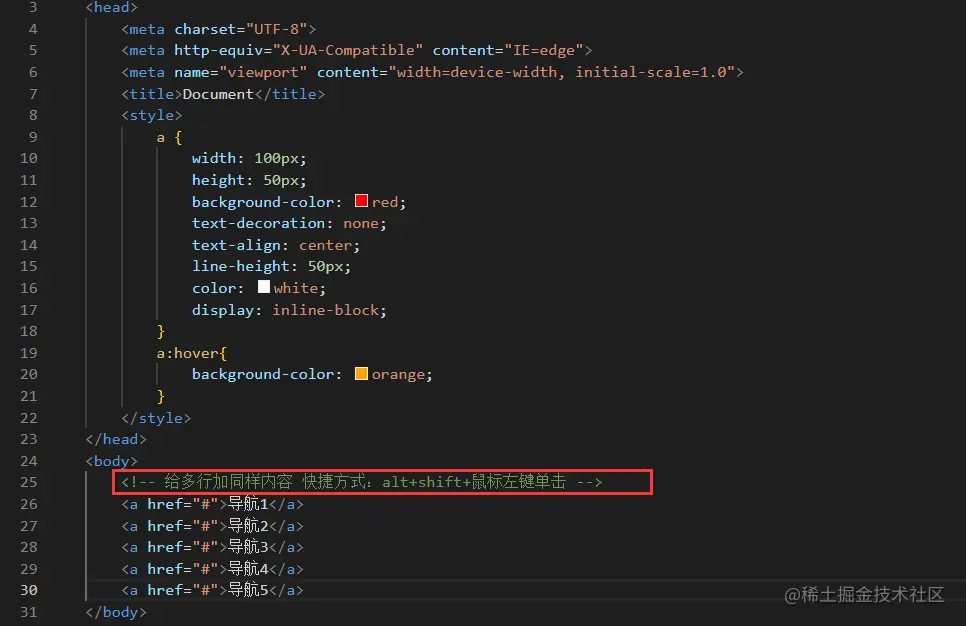Click the 'a {' selector on line 9
Screen dimensions: 966x626
click(169, 137)
